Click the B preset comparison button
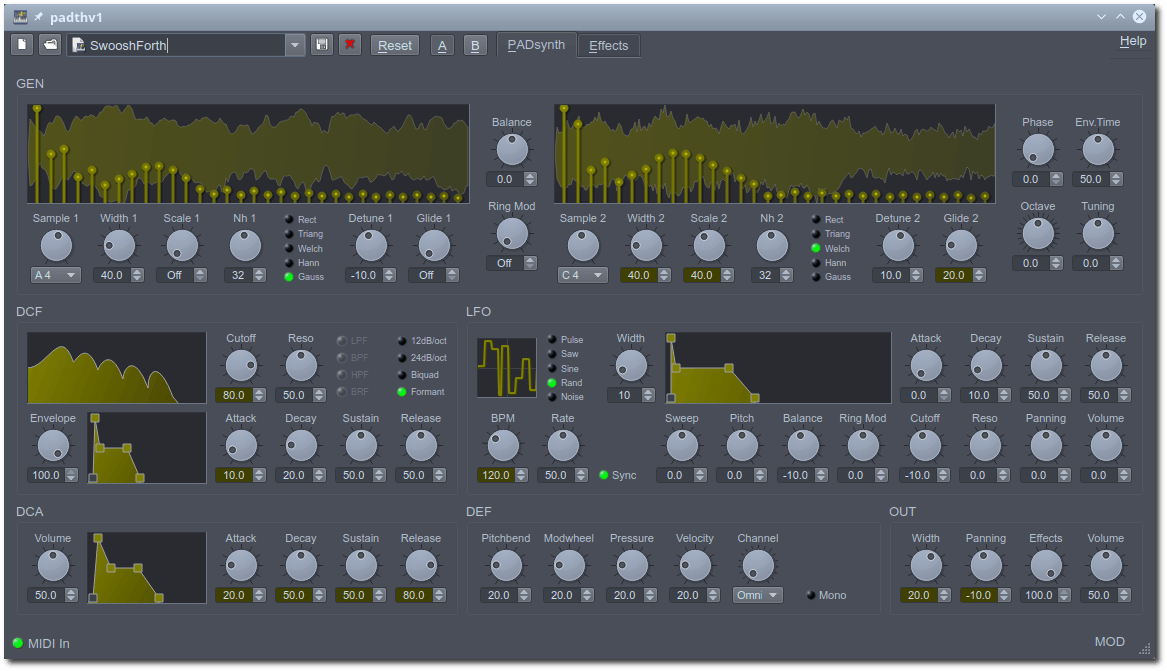 (x=475, y=45)
